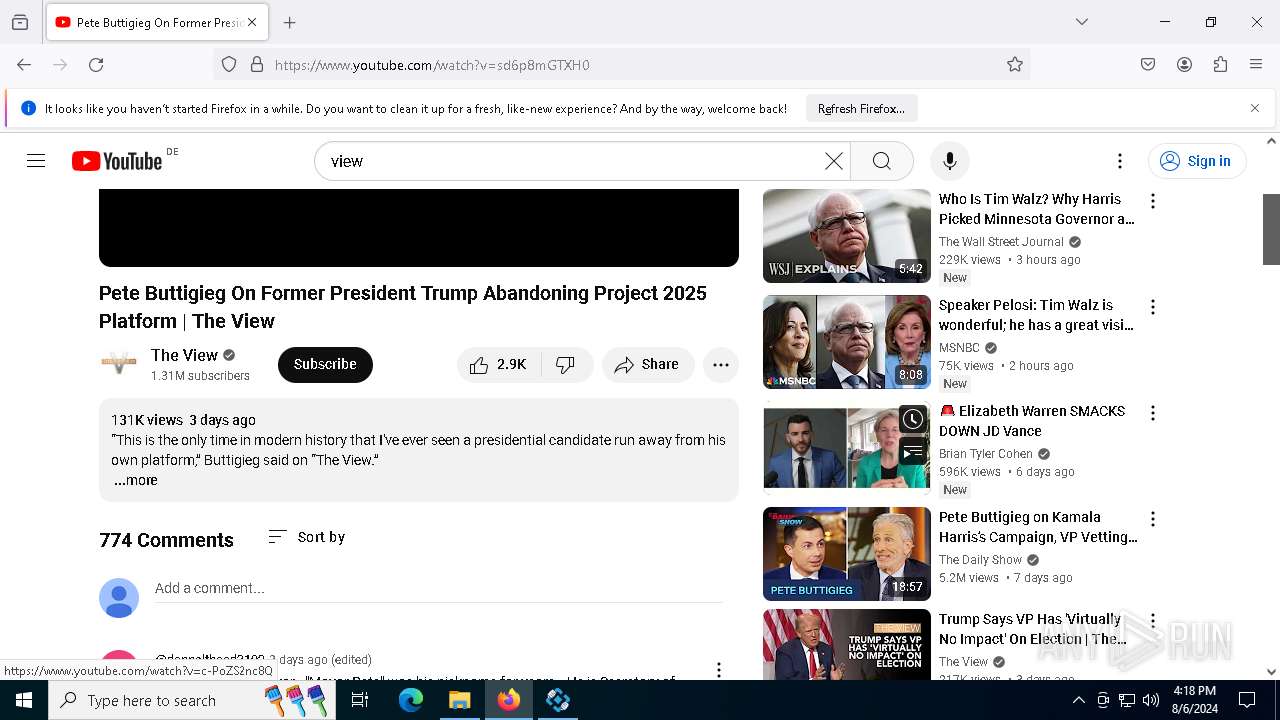Open more actions under the video

pos(721,365)
